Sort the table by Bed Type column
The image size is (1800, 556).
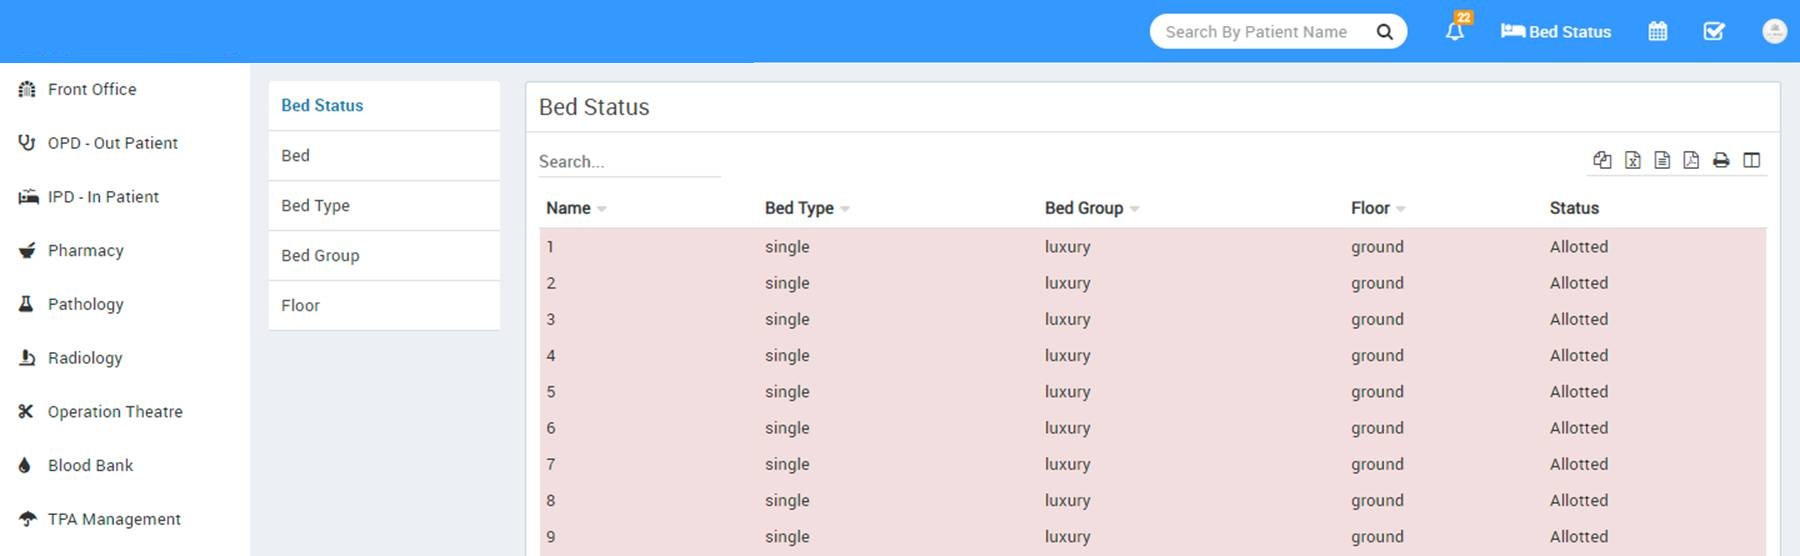pyautogui.click(x=807, y=208)
